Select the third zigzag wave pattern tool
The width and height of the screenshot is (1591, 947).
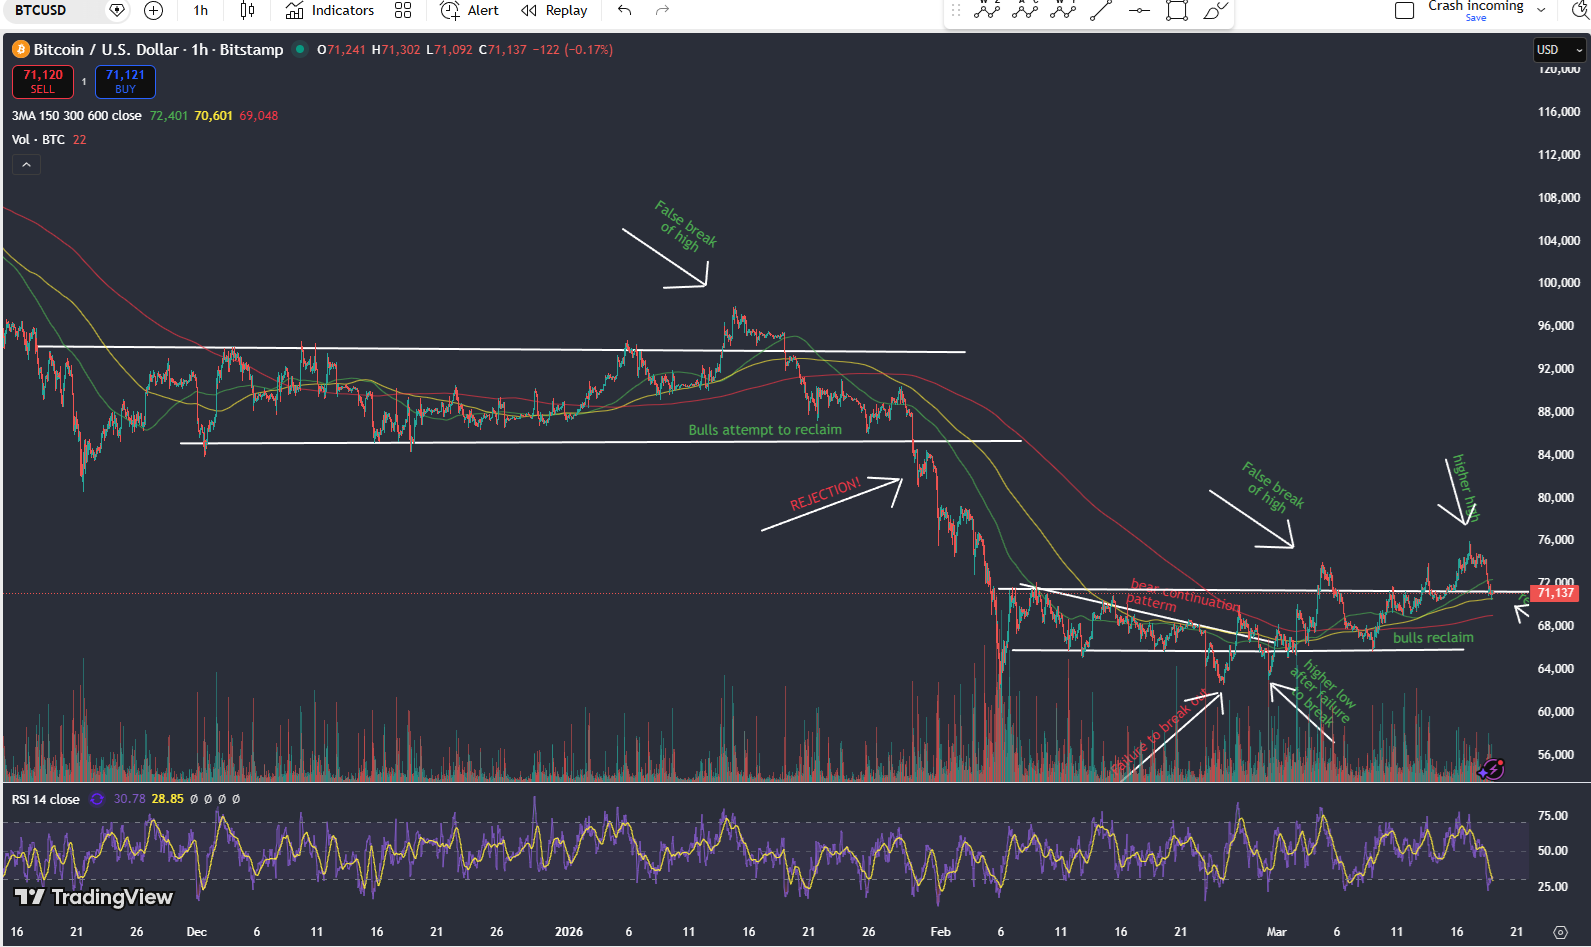[x=1063, y=10]
